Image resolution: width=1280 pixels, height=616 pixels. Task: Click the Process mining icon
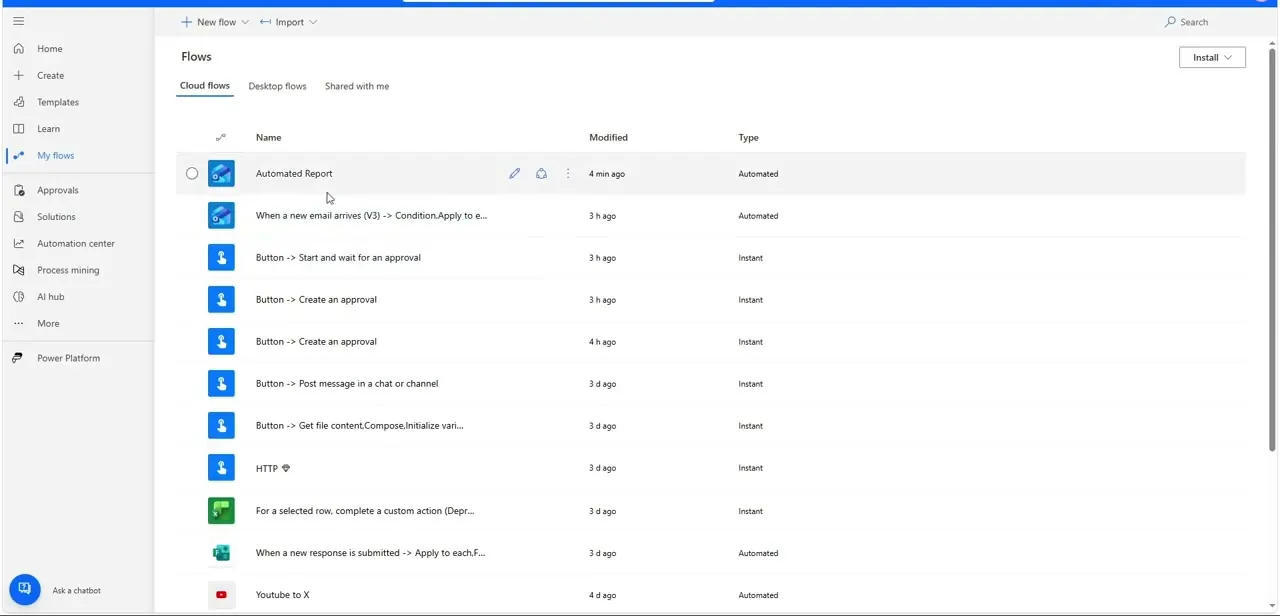tap(18, 270)
